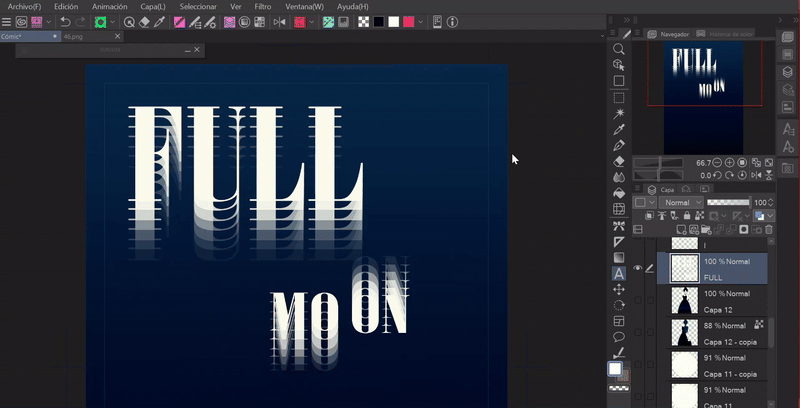800x408 pixels.
Task: Open the Capa(L) menu
Action: (153, 7)
